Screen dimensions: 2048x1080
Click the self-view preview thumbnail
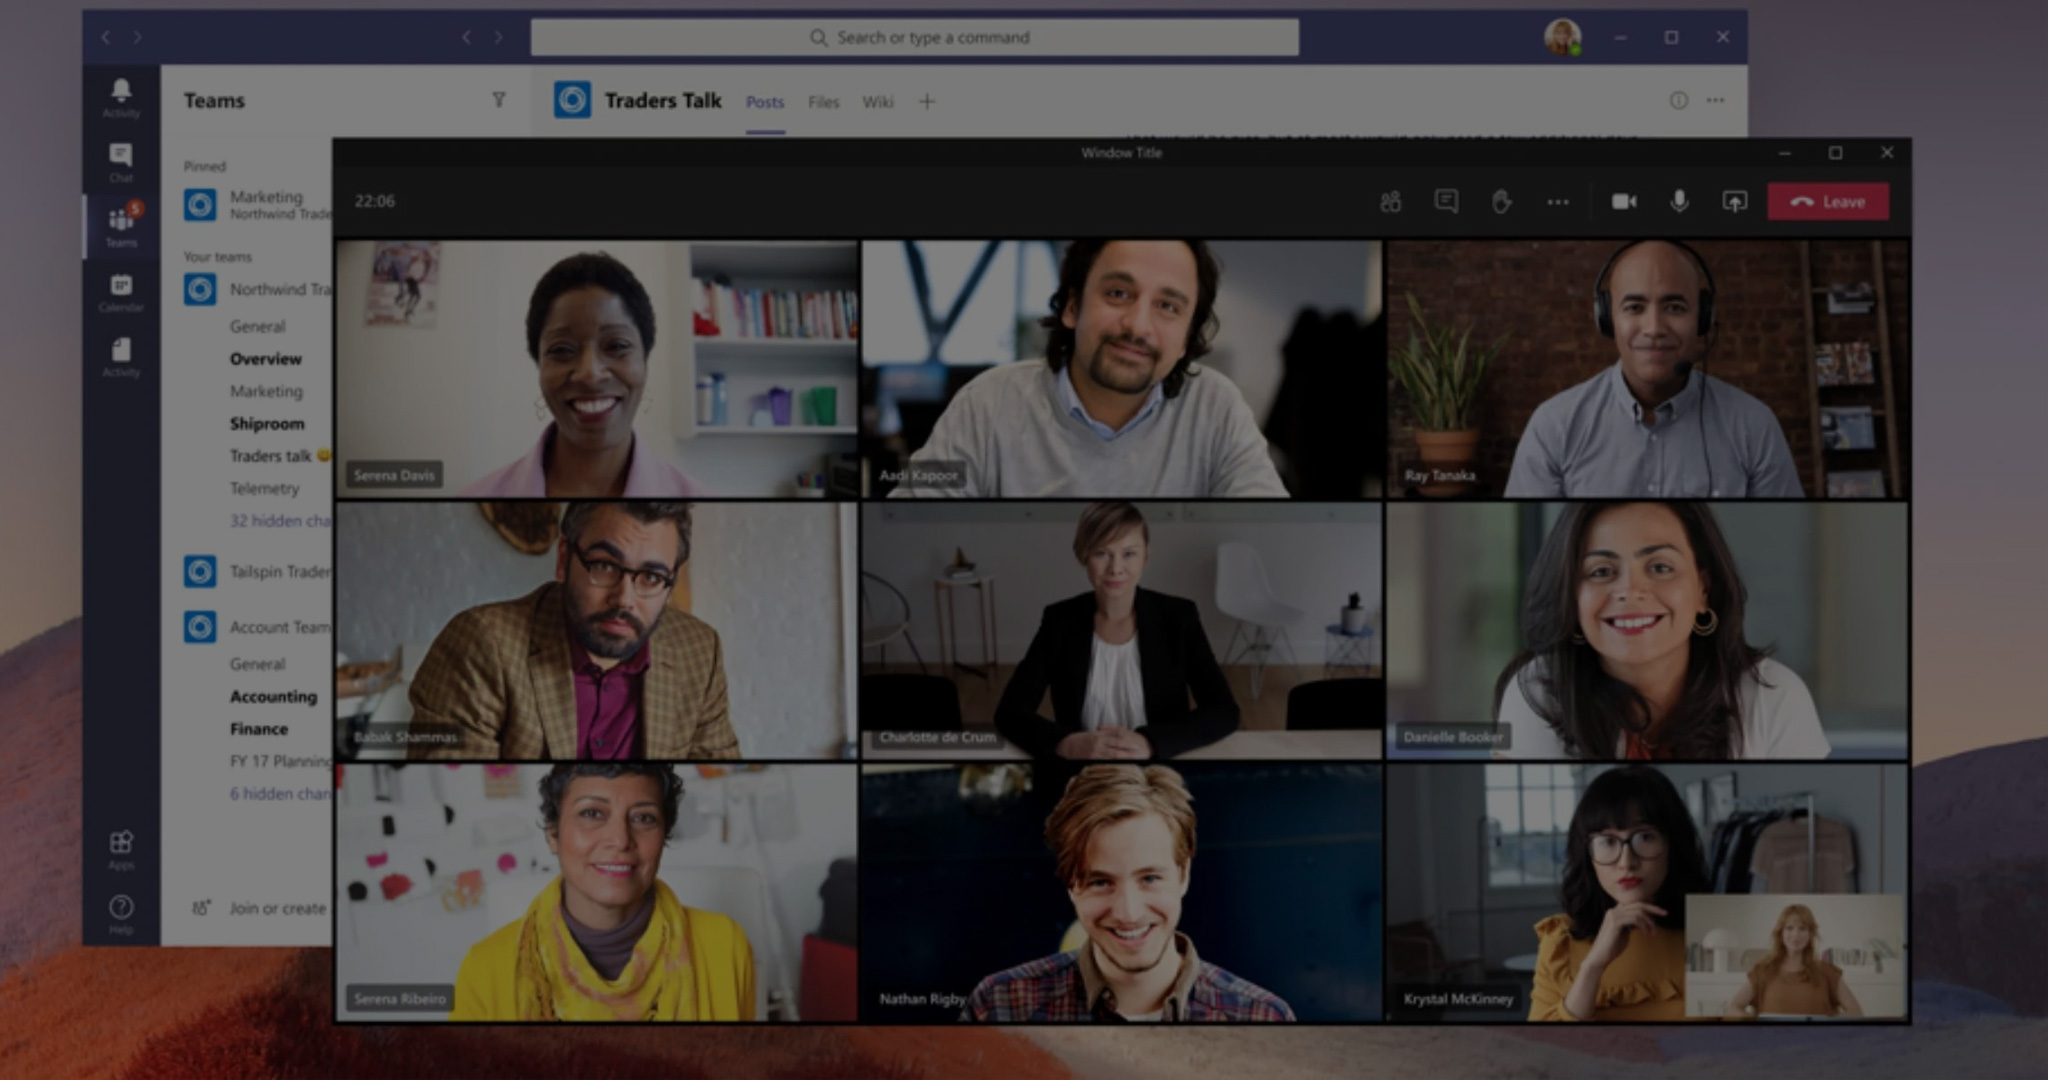pos(1795,956)
